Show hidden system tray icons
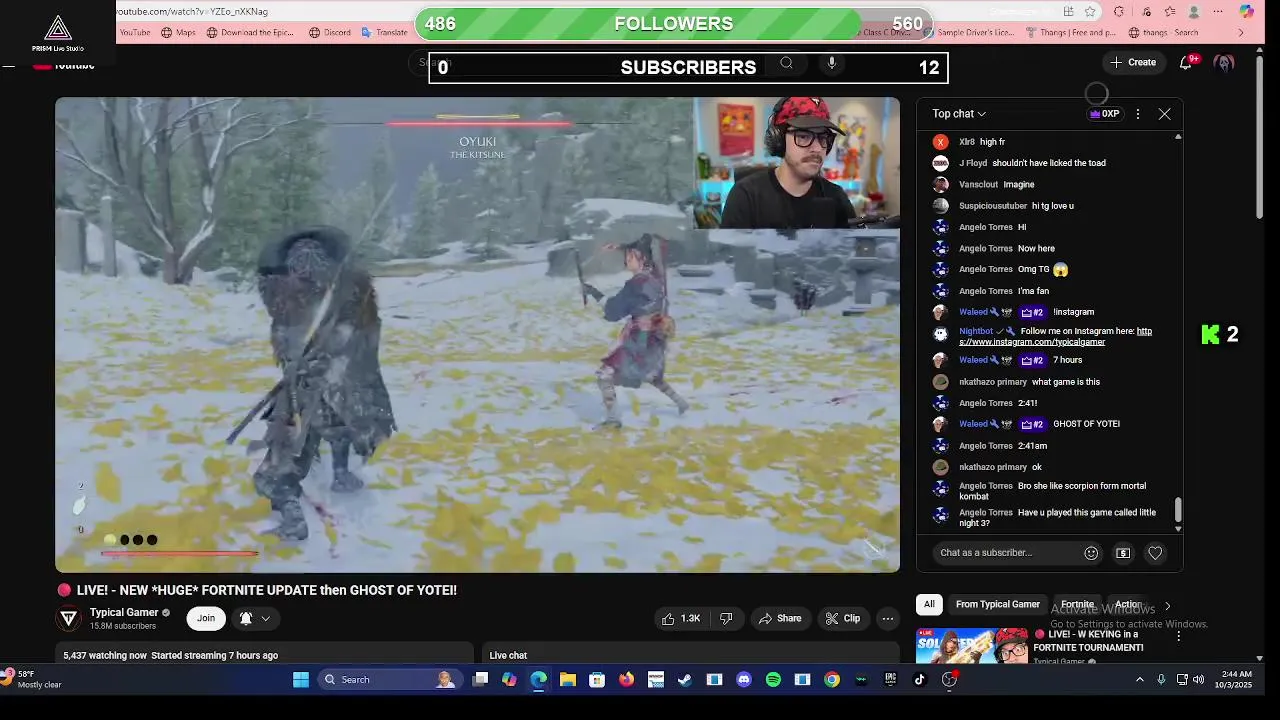 tap(1139, 680)
